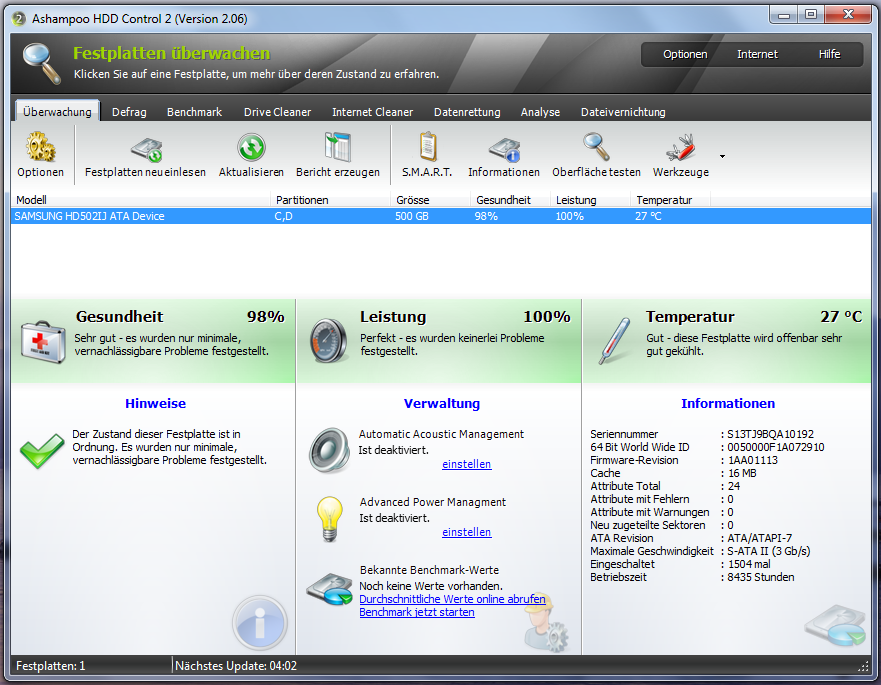Click einstellen for Automatic Acoustic Management

tap(467, 464)
